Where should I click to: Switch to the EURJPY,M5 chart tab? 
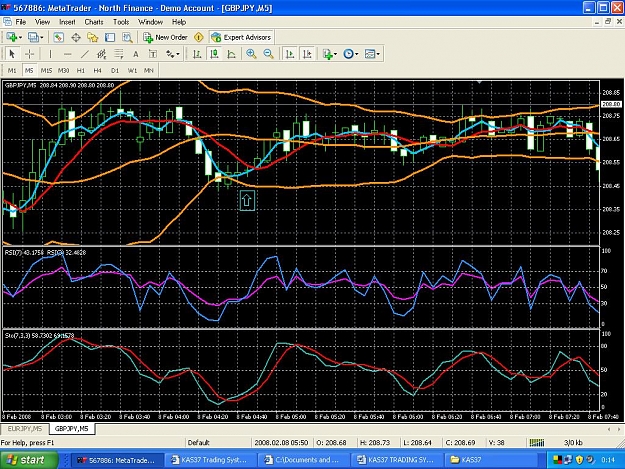25,429
